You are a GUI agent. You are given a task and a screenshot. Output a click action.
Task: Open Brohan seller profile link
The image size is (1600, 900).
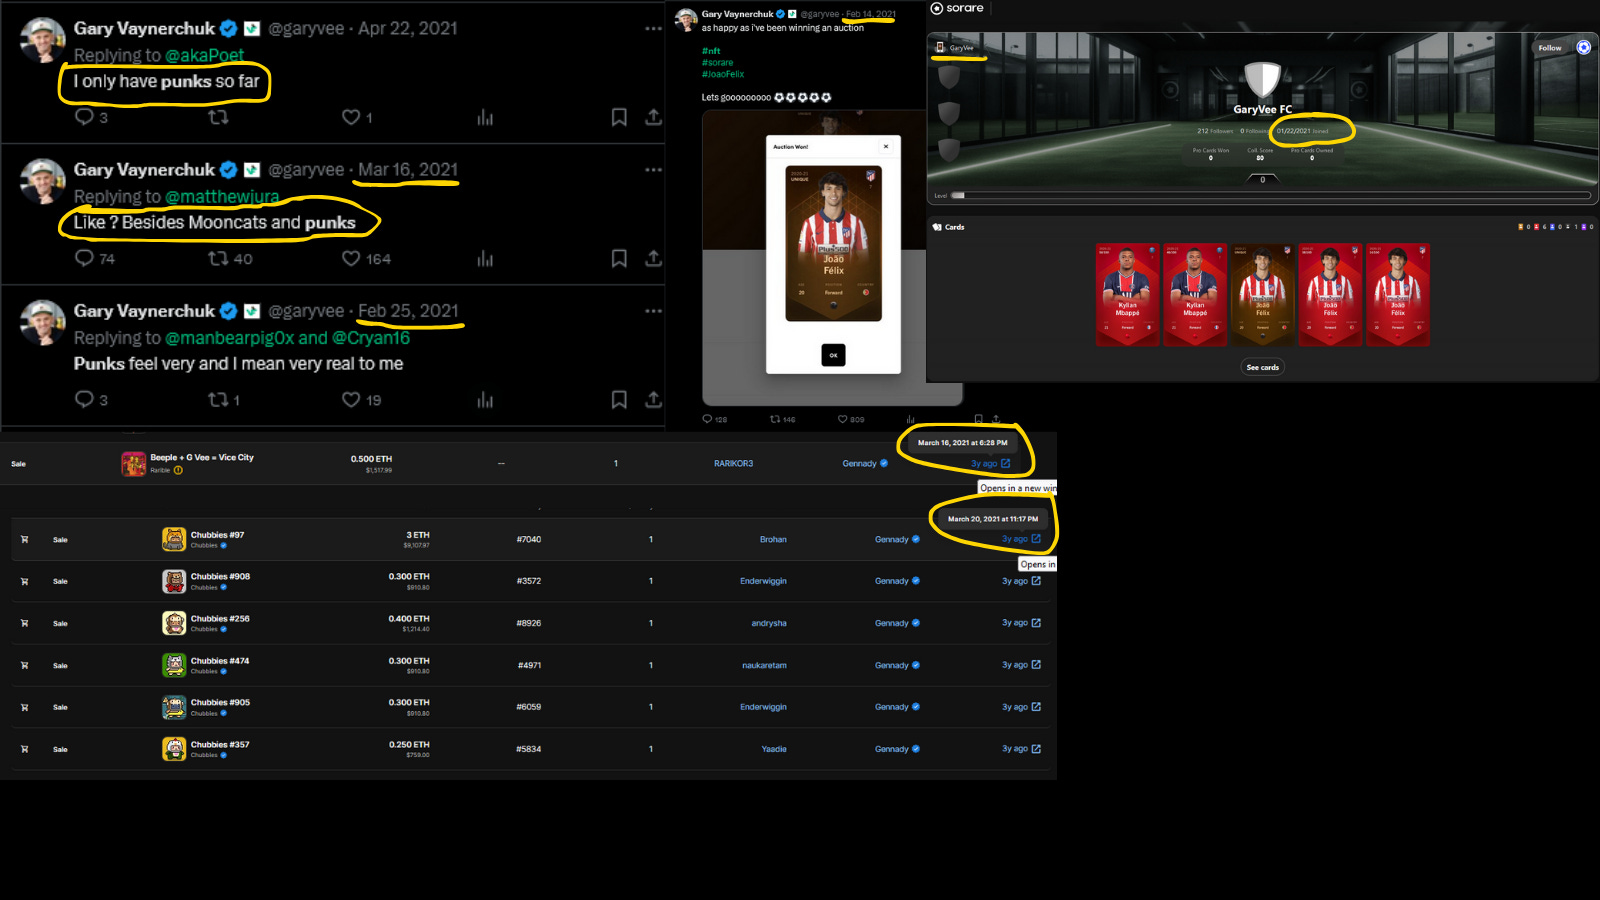tap(773, 539)
